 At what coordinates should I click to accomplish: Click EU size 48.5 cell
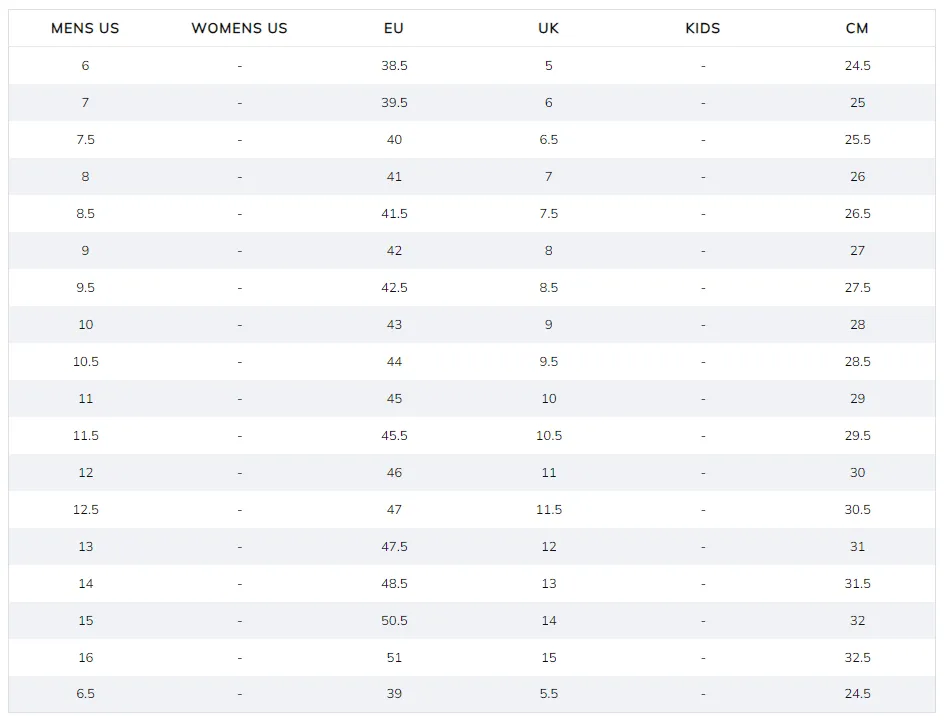coord(394,584)
